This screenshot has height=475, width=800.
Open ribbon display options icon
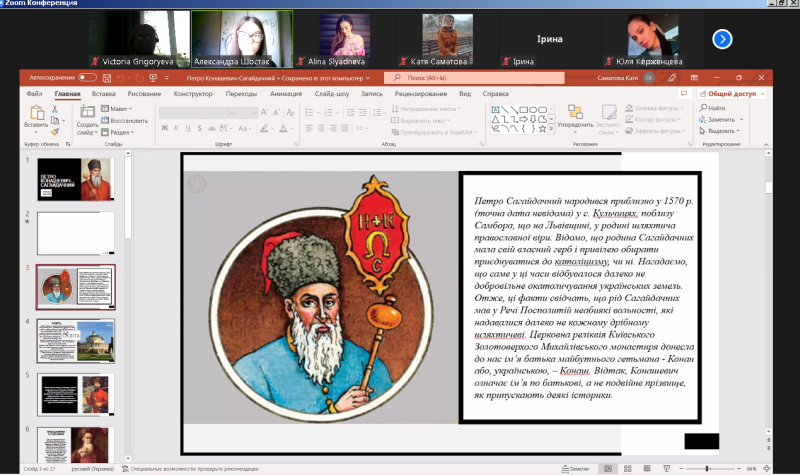click(x=694, y=78)
